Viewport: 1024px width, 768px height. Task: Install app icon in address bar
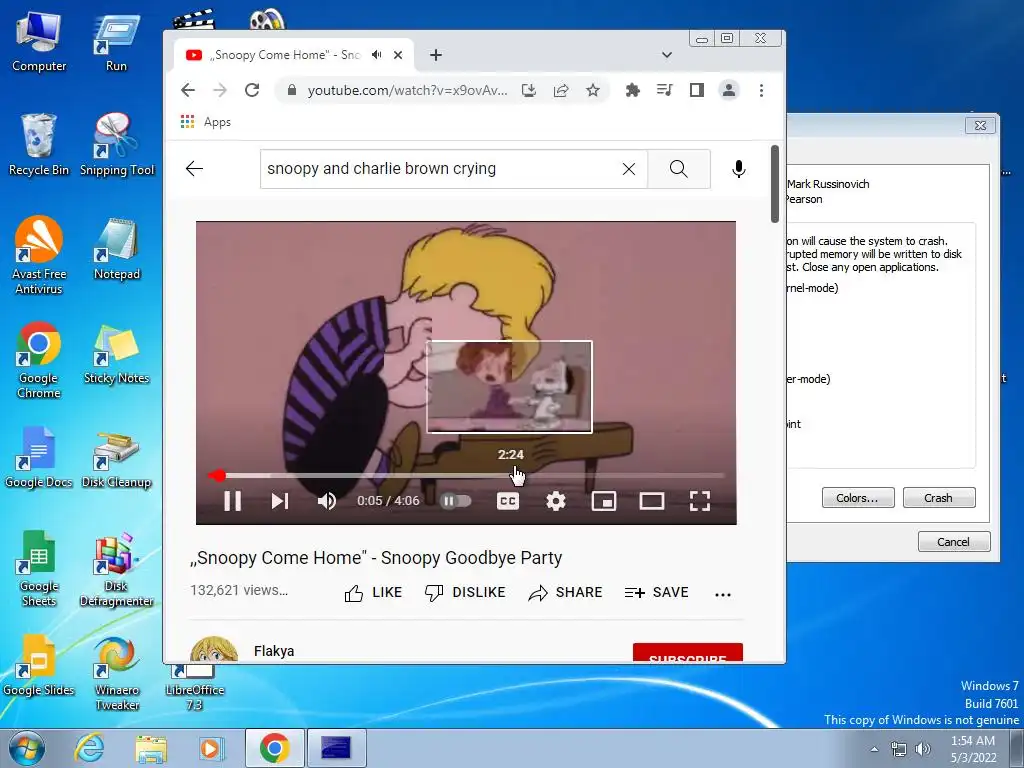pos(529,90)
